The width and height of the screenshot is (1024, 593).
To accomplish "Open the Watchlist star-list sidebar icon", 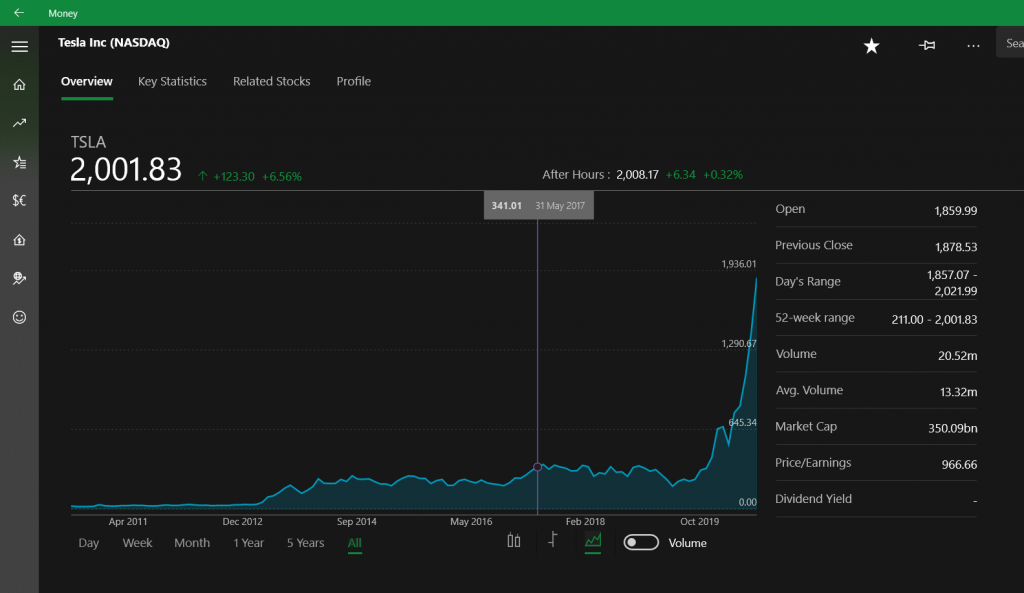I will (20, 162).
